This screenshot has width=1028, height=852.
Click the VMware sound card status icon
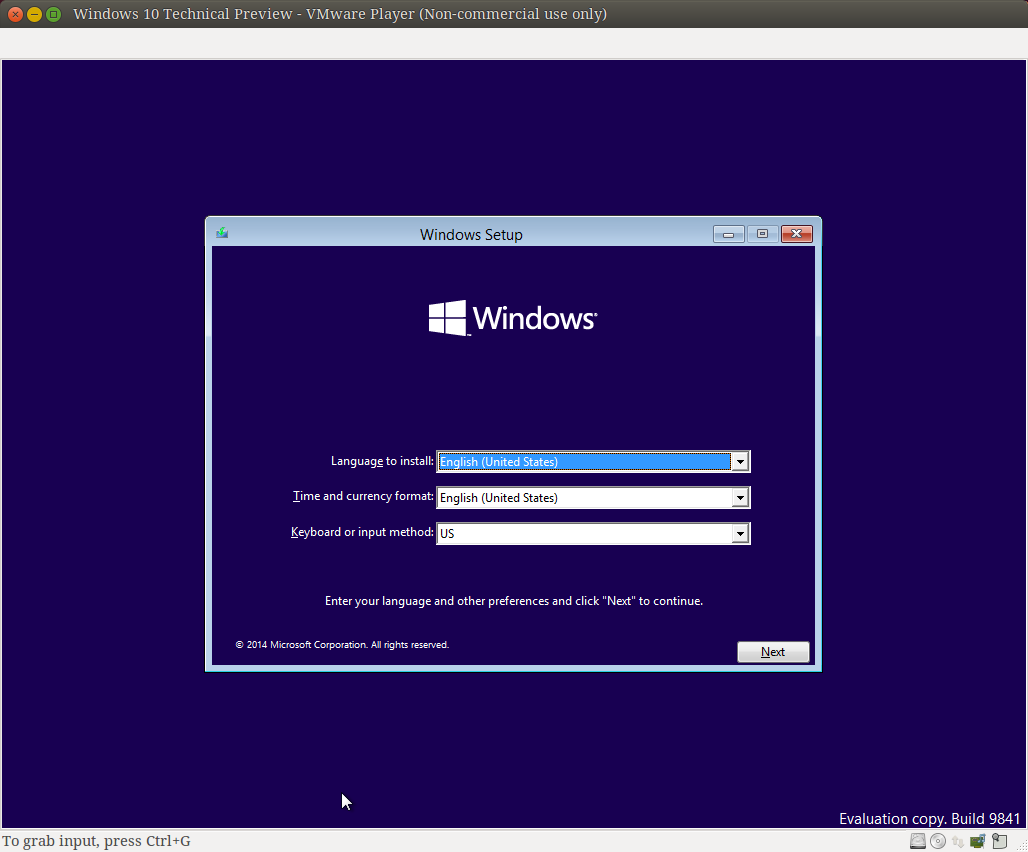point(978,841)
